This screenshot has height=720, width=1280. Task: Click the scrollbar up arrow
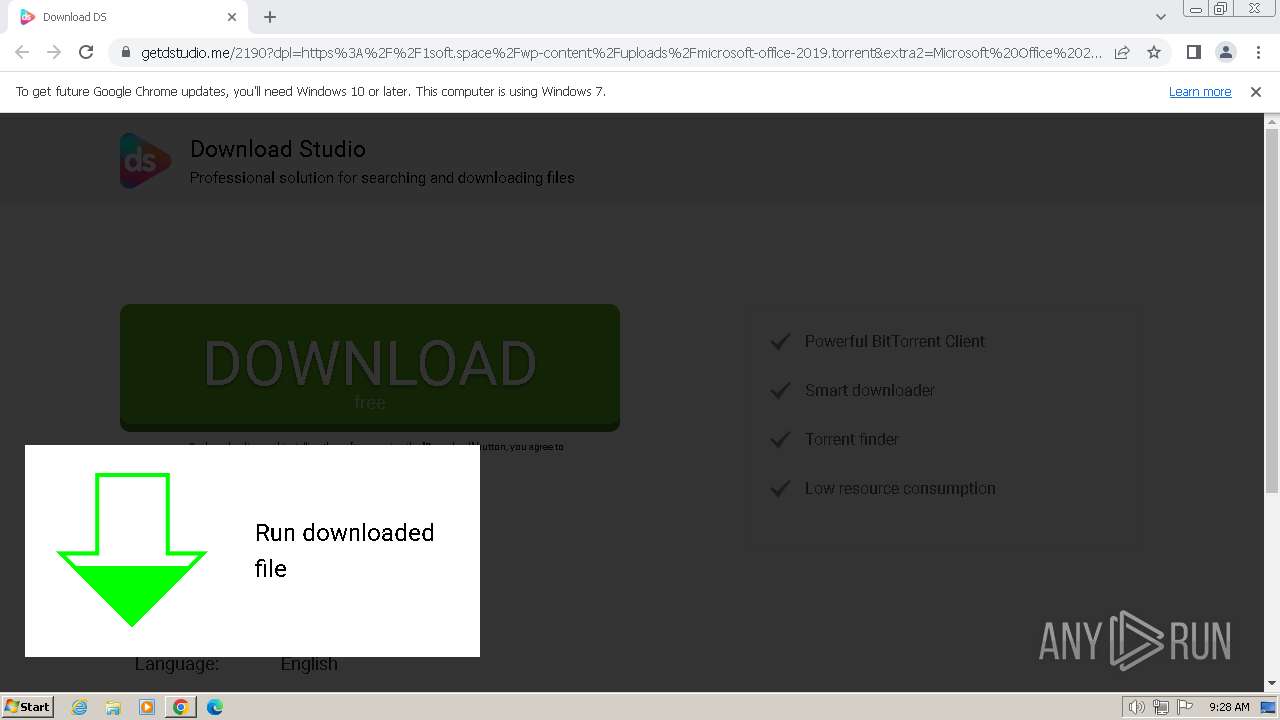[x=1272, y=121]
